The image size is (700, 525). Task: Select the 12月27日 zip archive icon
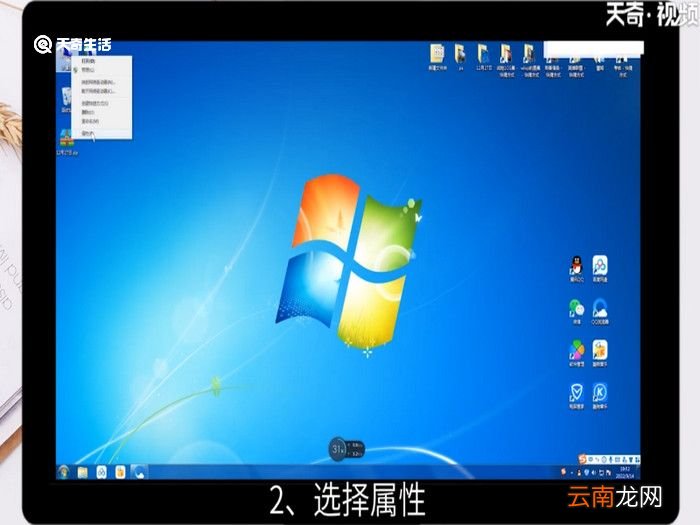(67, 142)
